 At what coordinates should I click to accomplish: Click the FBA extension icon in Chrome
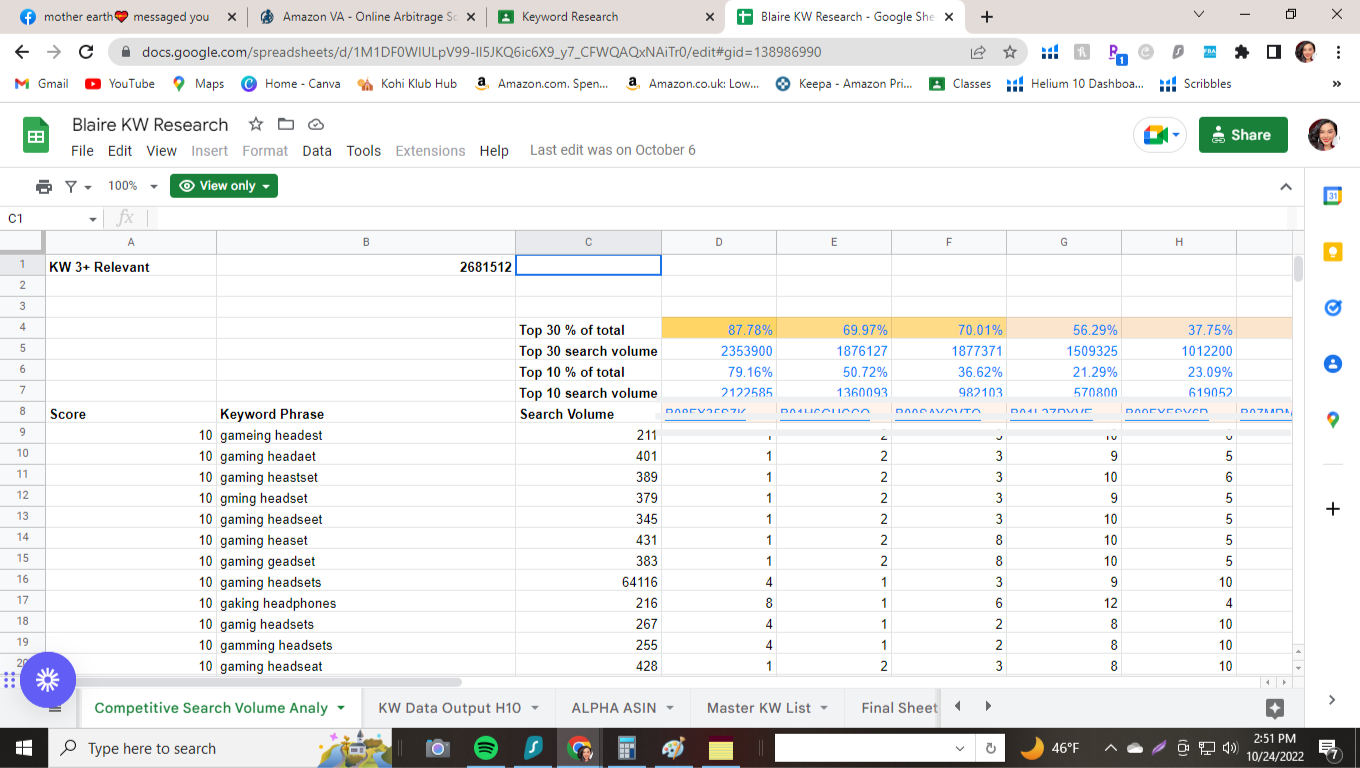pyautogui.click(x=1210, y=52)
